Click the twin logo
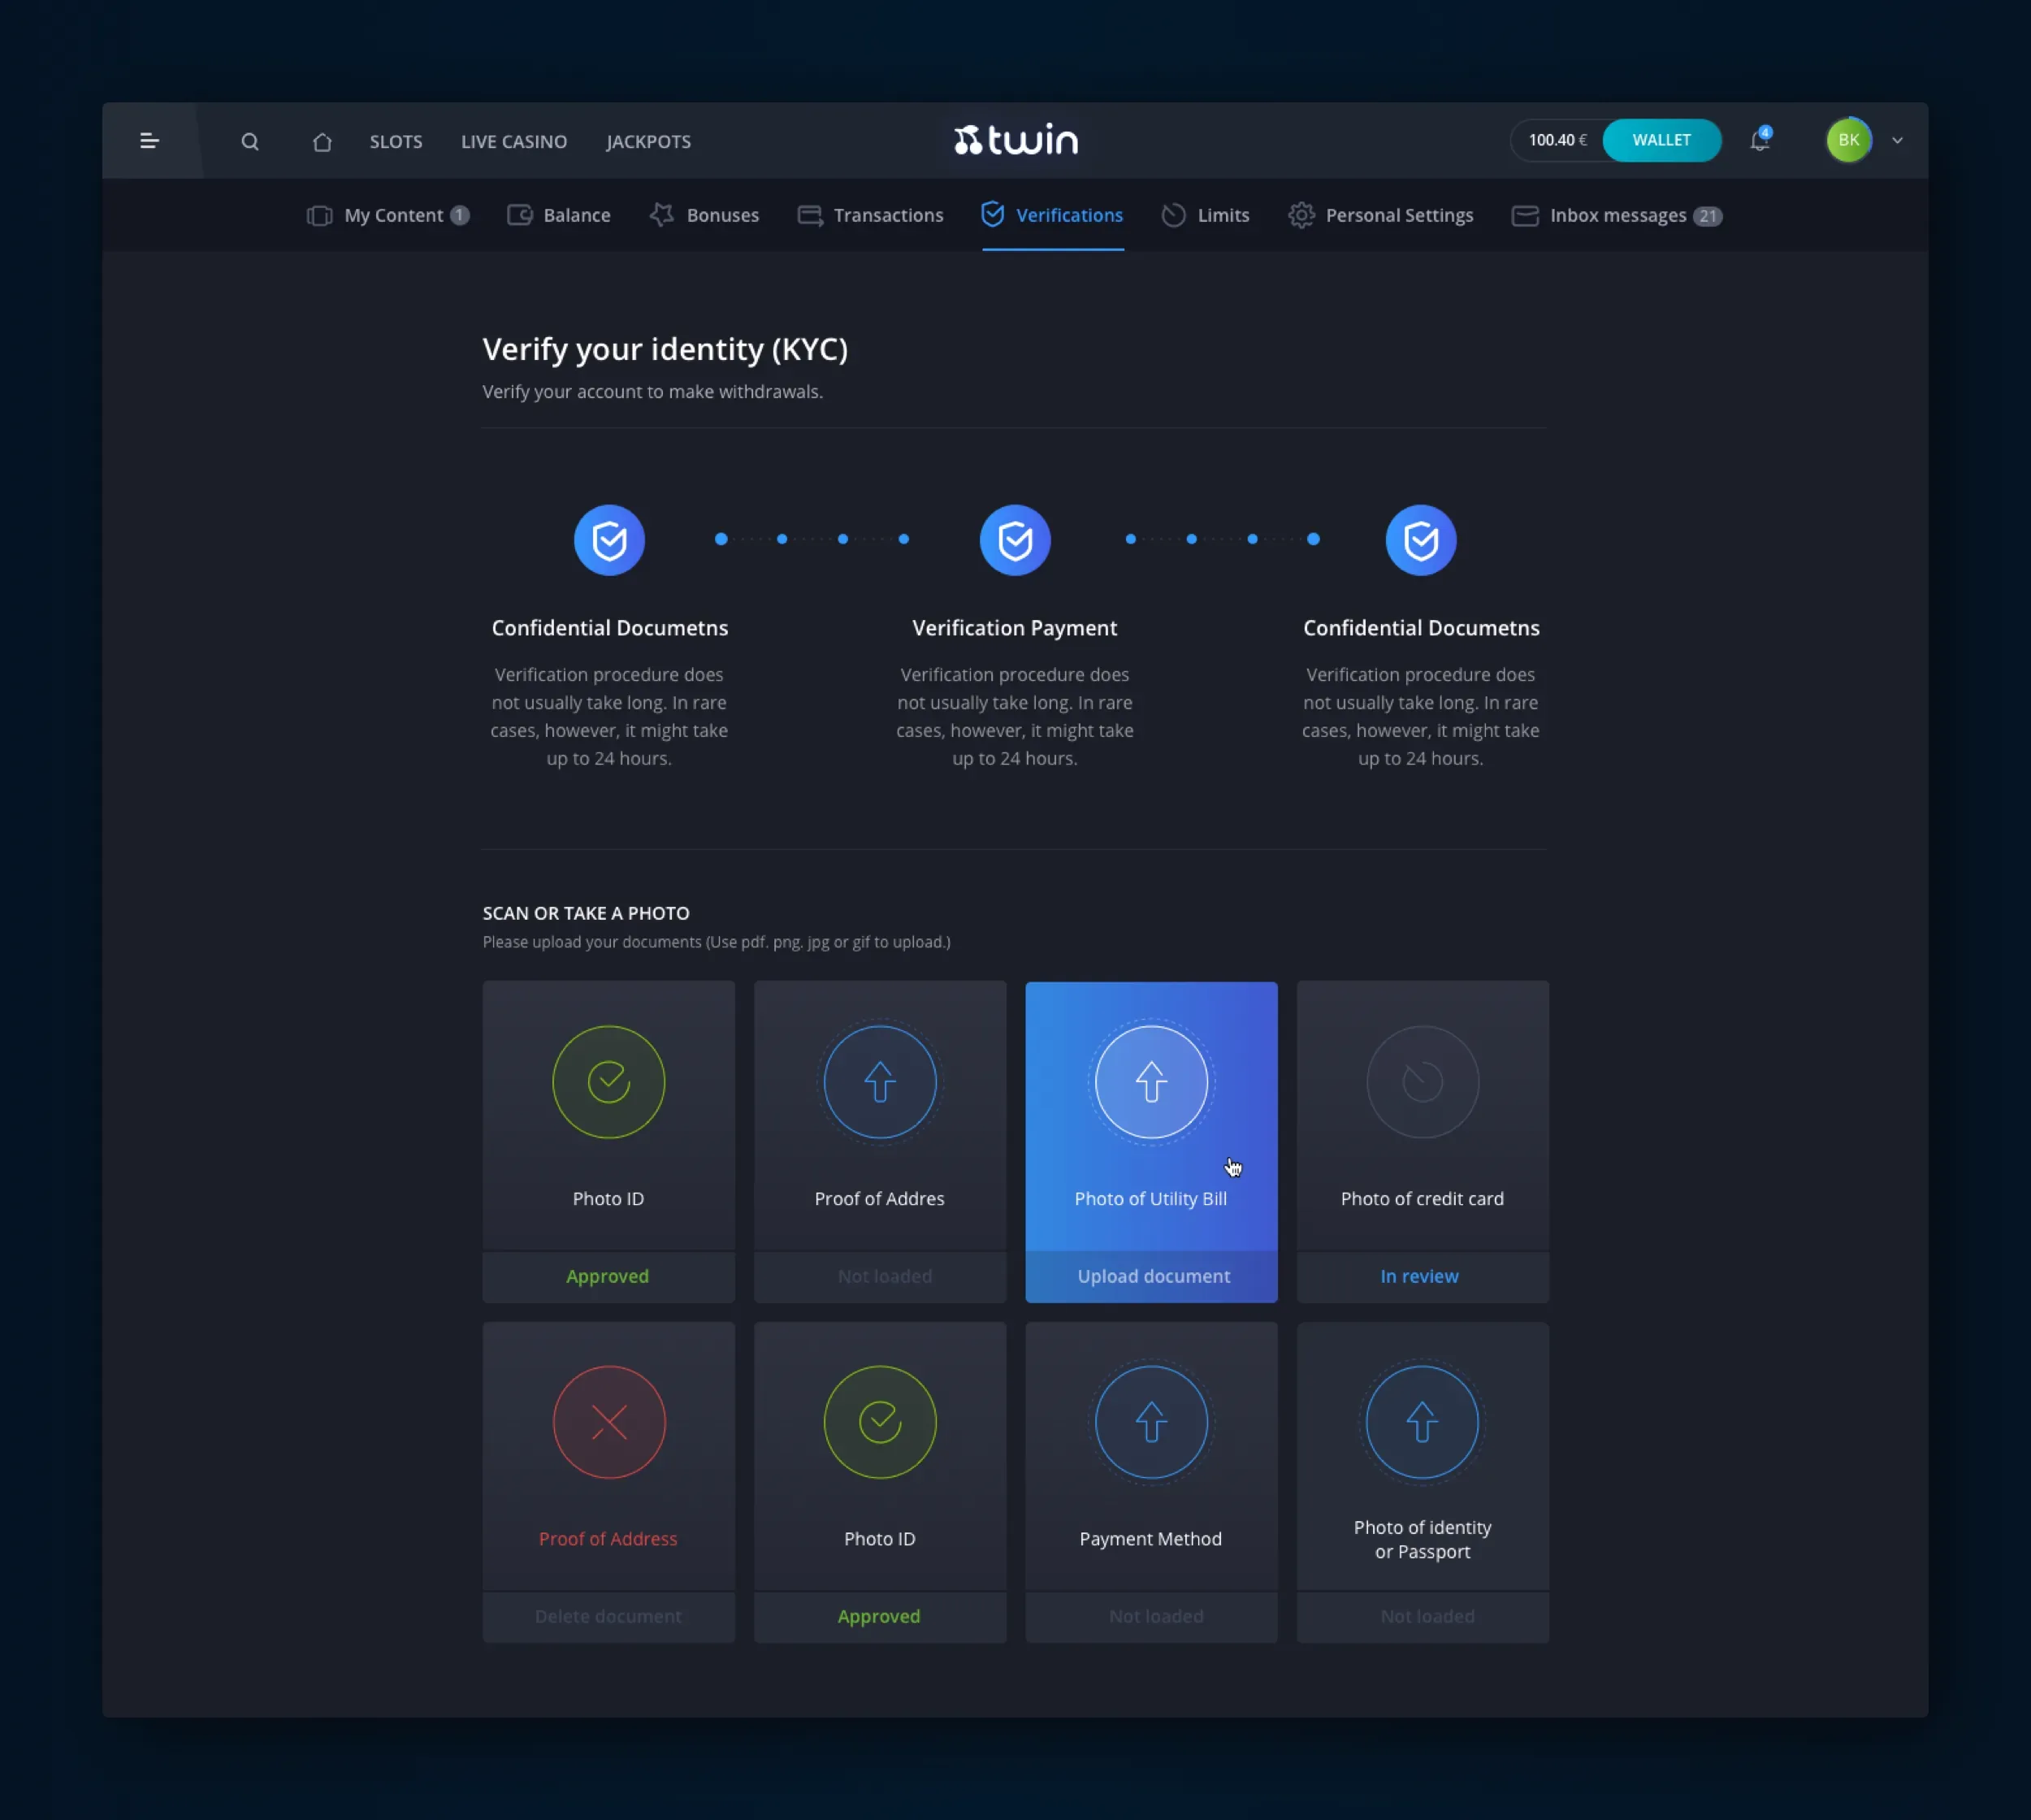 [x=1016, y=140]
